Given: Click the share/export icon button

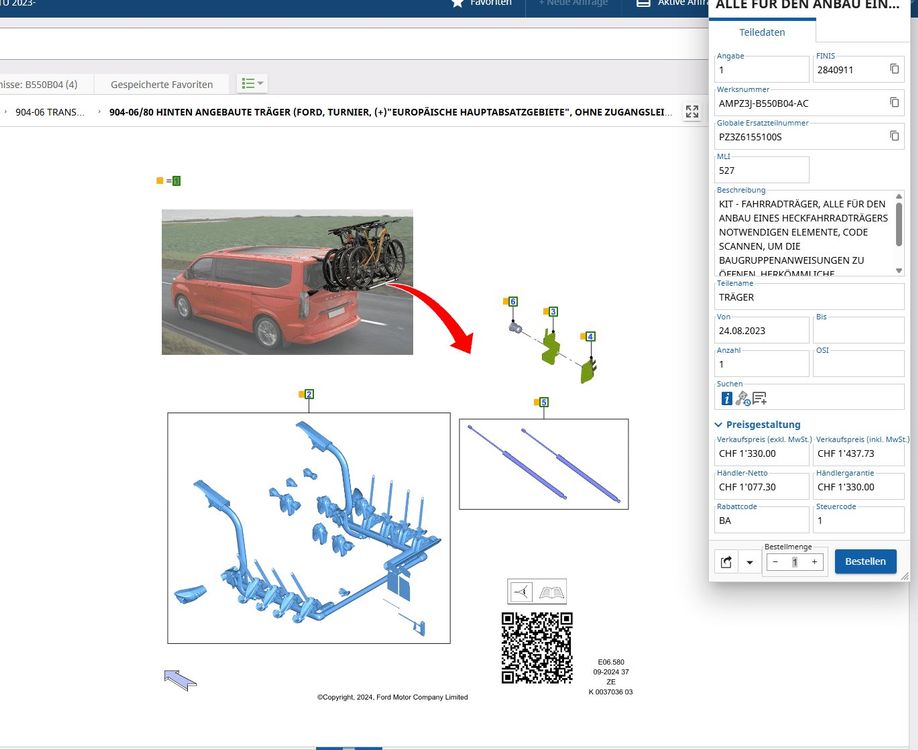Looking at the screenshot, I should coord(726,562).
